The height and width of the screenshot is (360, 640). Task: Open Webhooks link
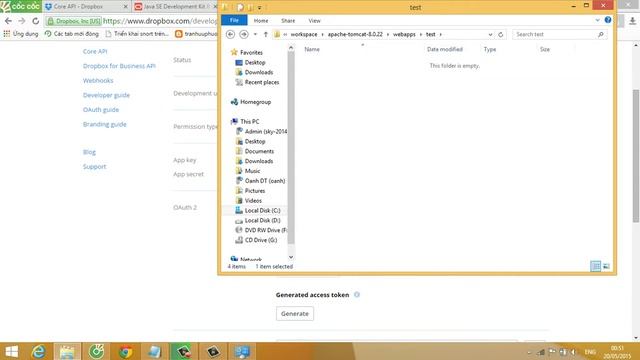point(98,80)
